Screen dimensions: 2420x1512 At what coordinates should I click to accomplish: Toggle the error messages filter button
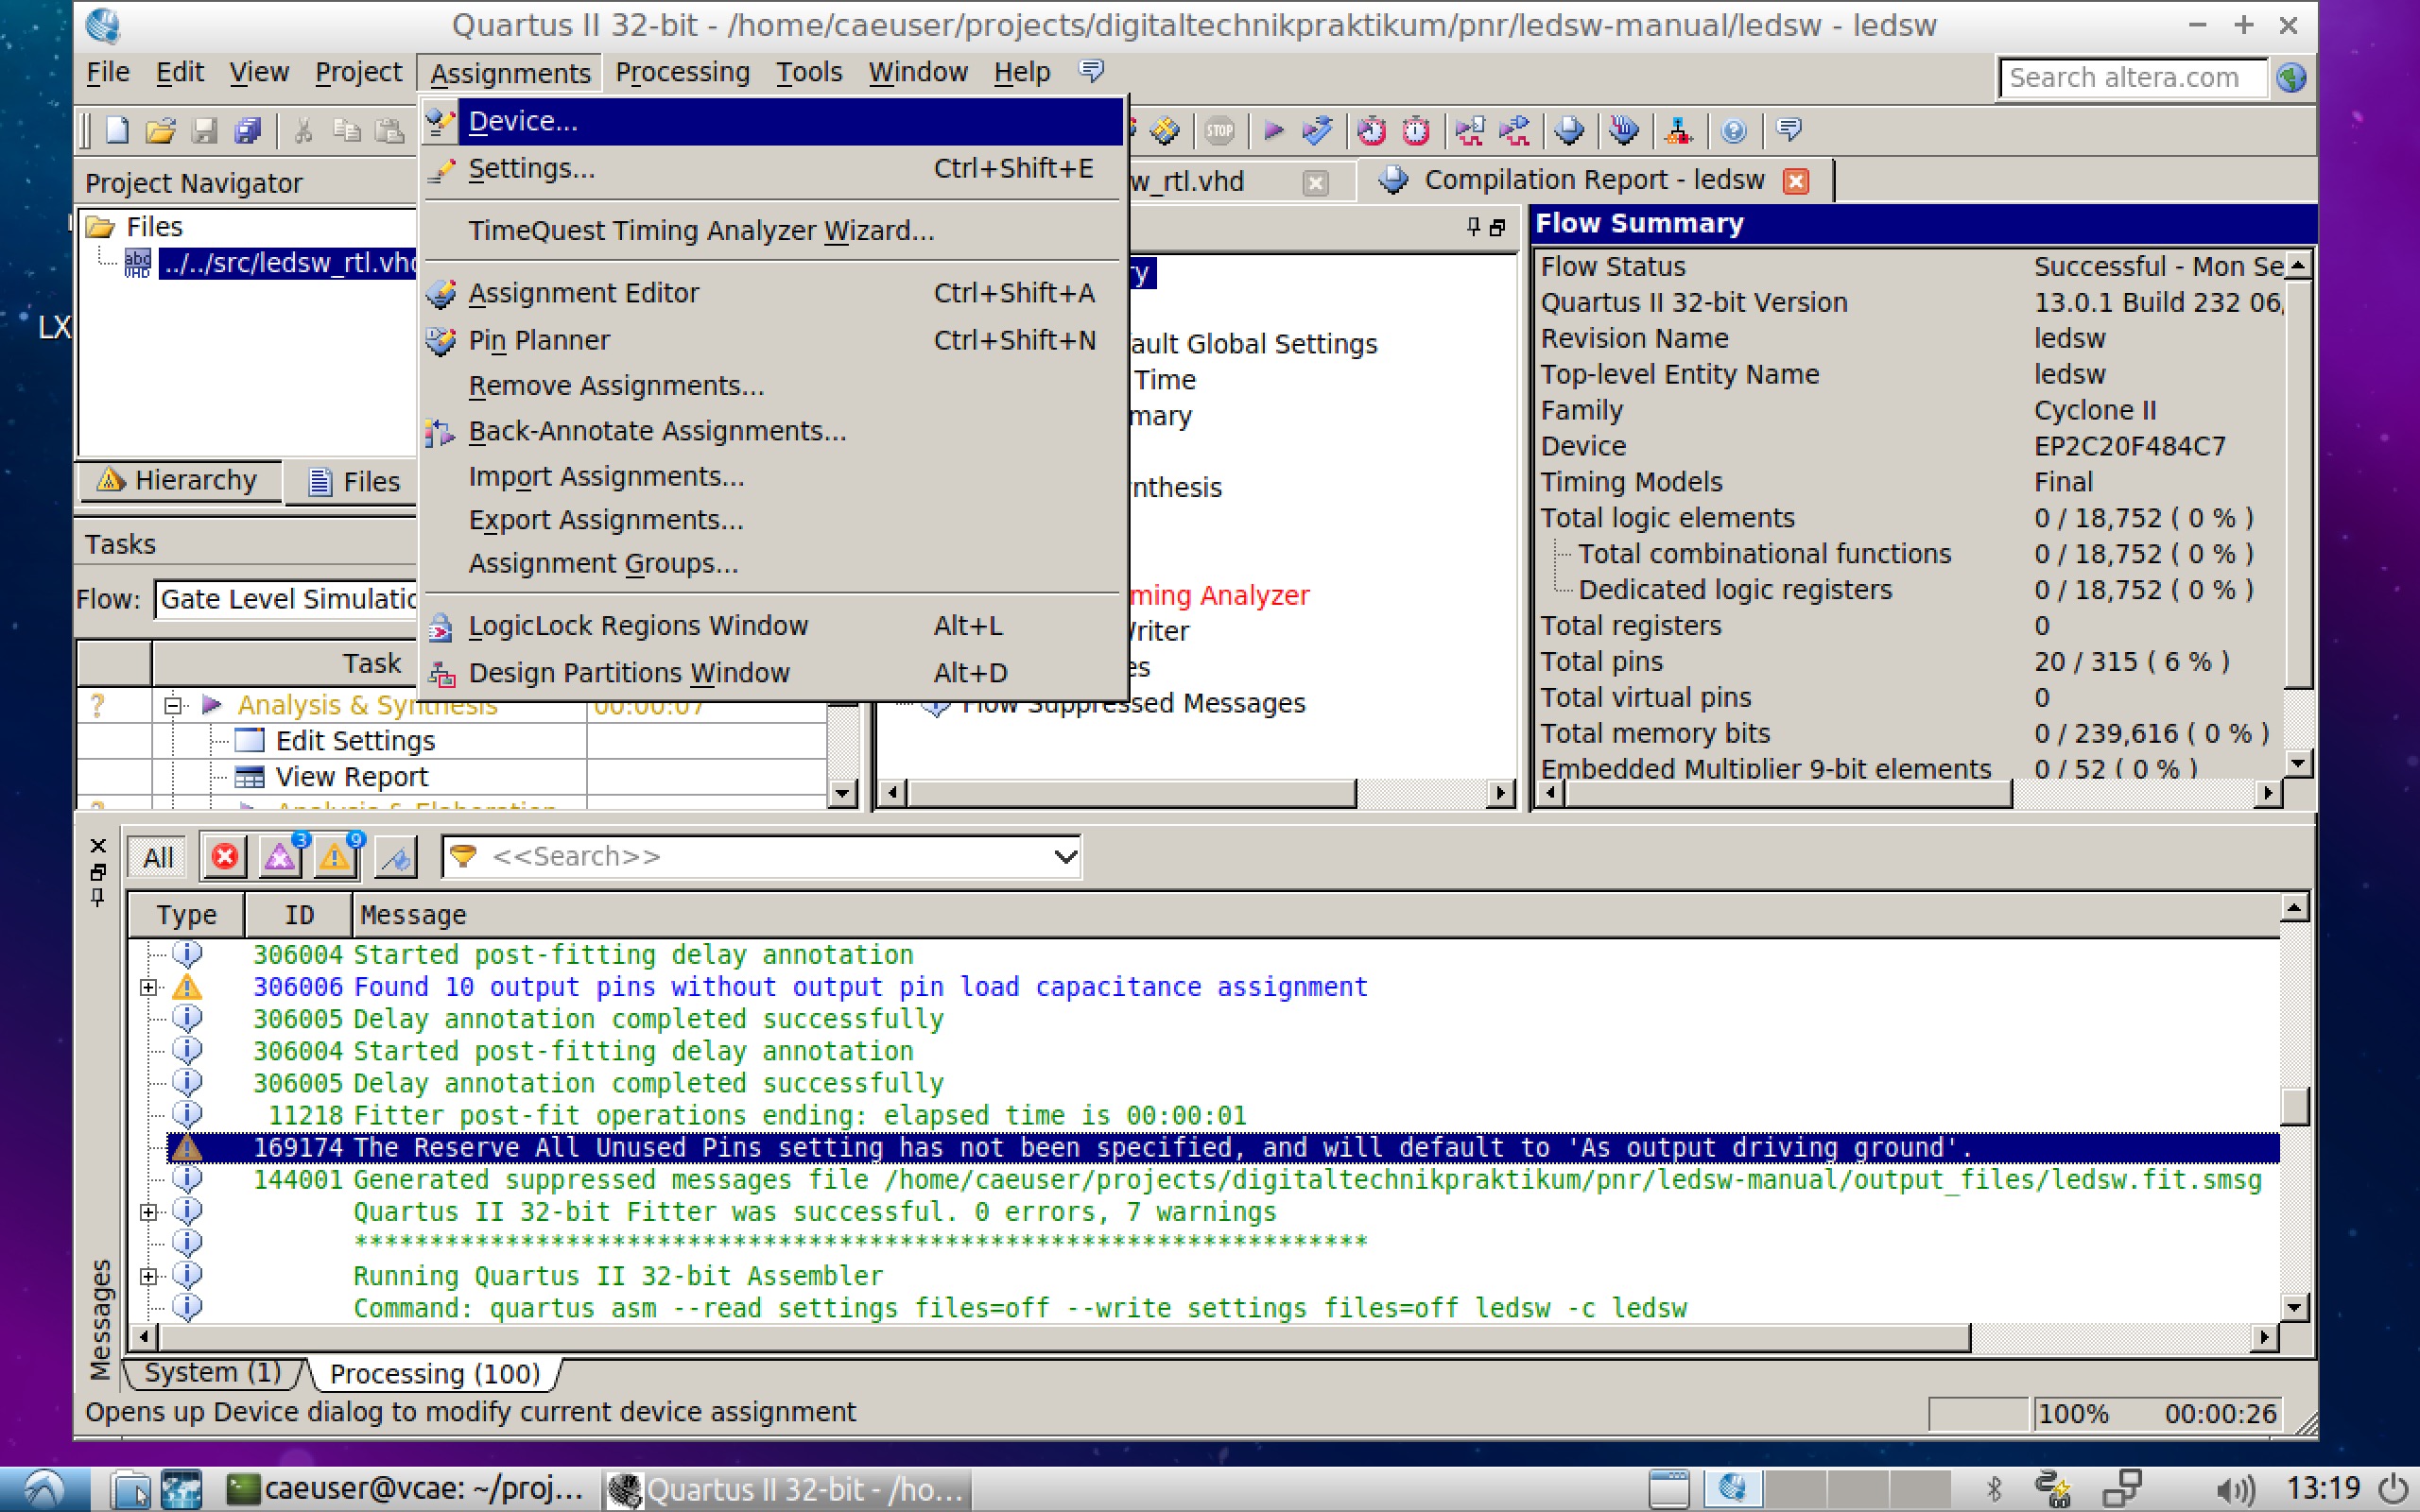pos(225,857)
